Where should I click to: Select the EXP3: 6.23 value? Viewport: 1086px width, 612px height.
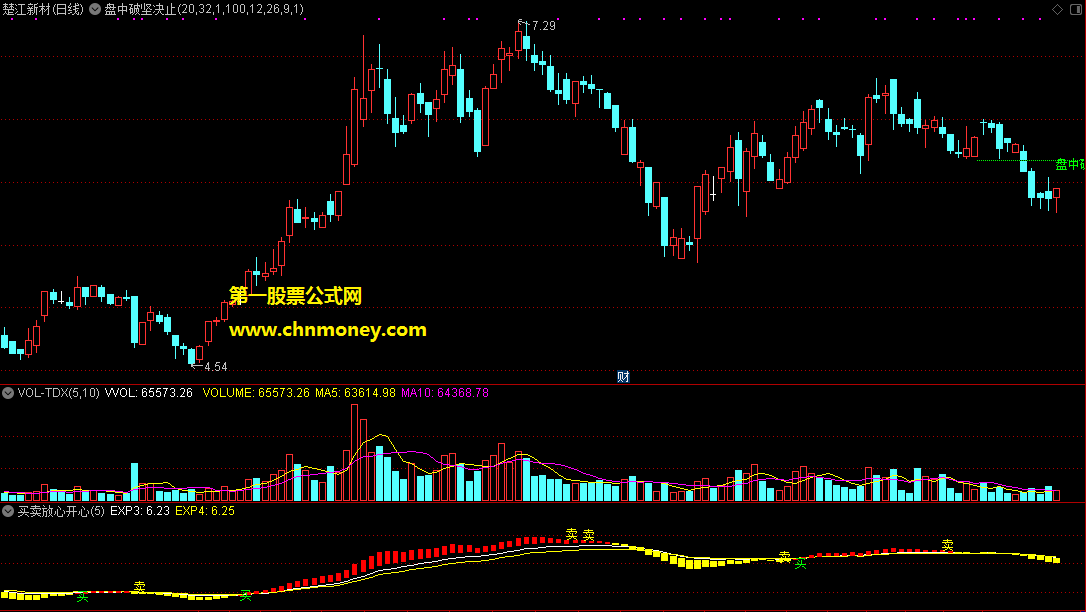tap(140, 511)
